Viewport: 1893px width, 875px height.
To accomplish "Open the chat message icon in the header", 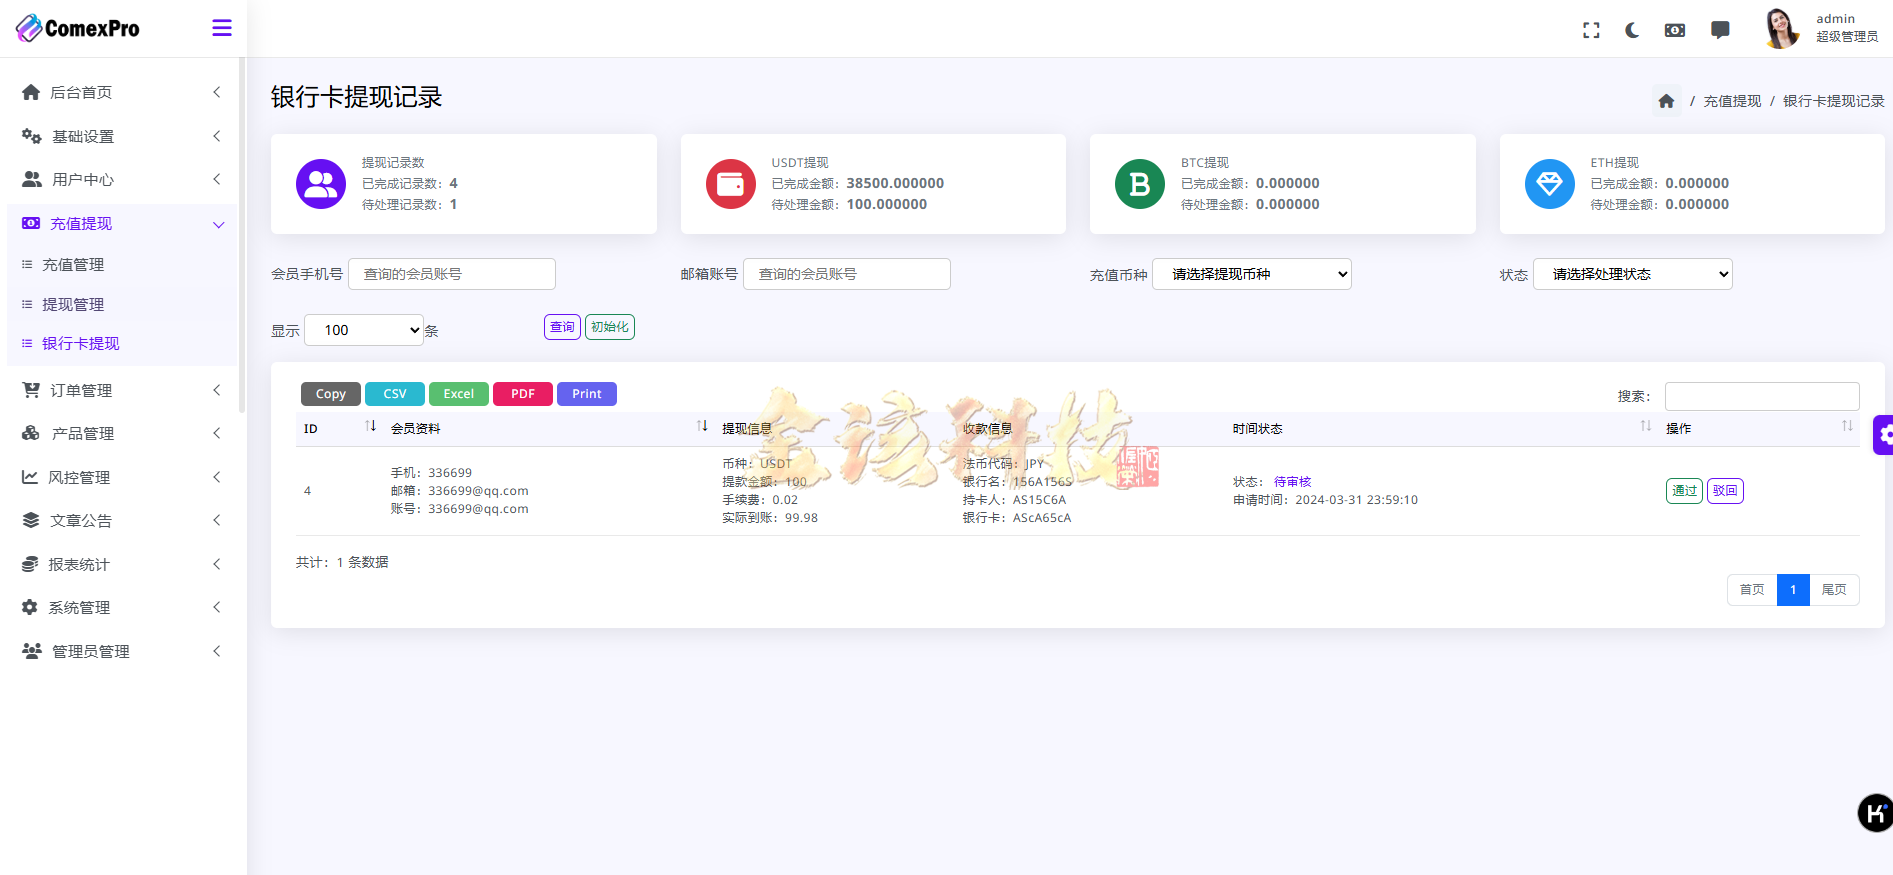I will 1720,30.
